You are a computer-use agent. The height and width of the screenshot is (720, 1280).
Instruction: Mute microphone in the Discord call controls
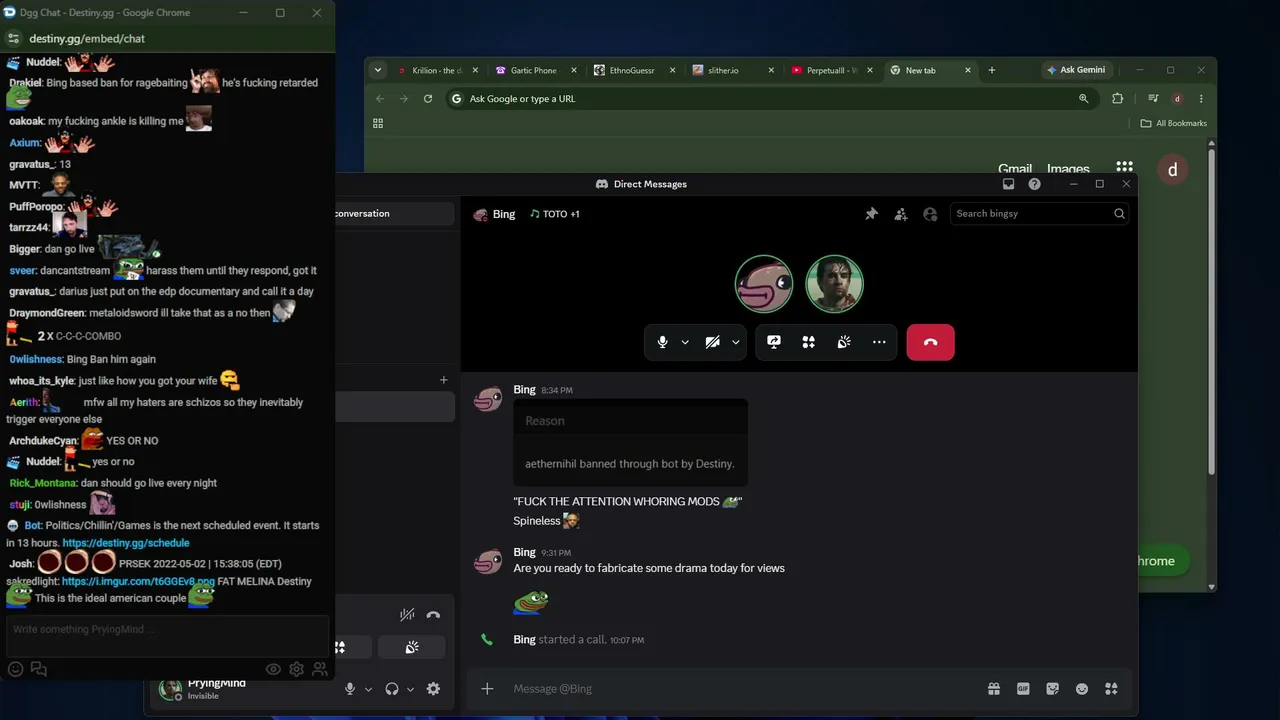pos(662,342)
